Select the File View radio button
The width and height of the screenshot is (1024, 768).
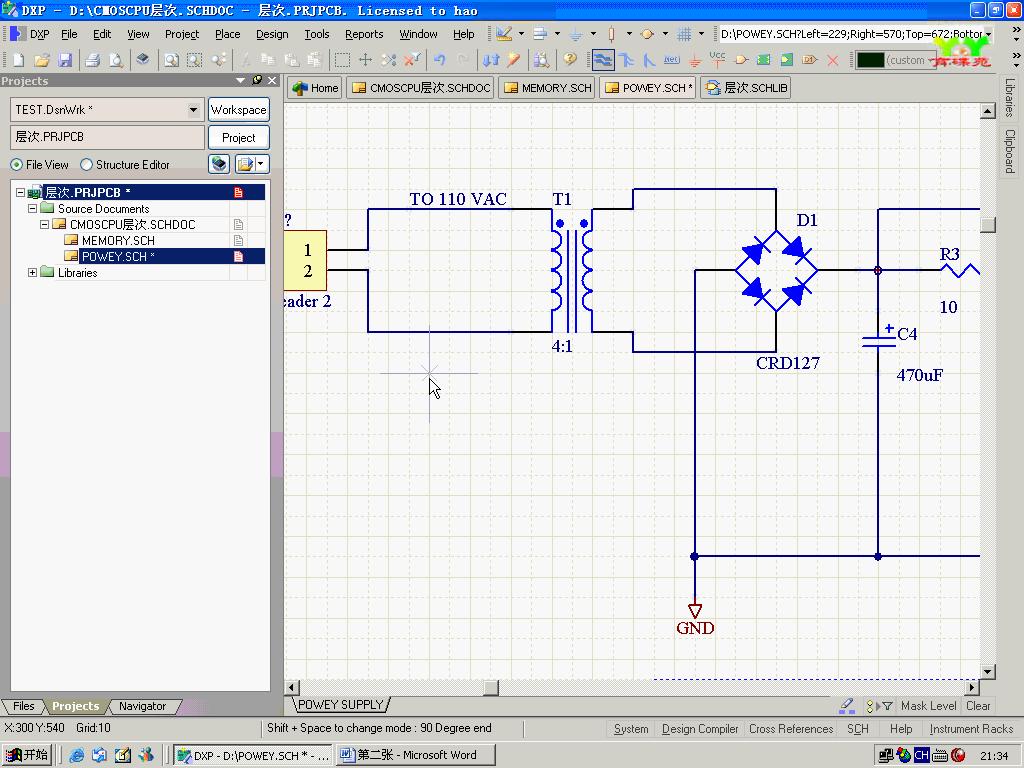coord(16,165)
